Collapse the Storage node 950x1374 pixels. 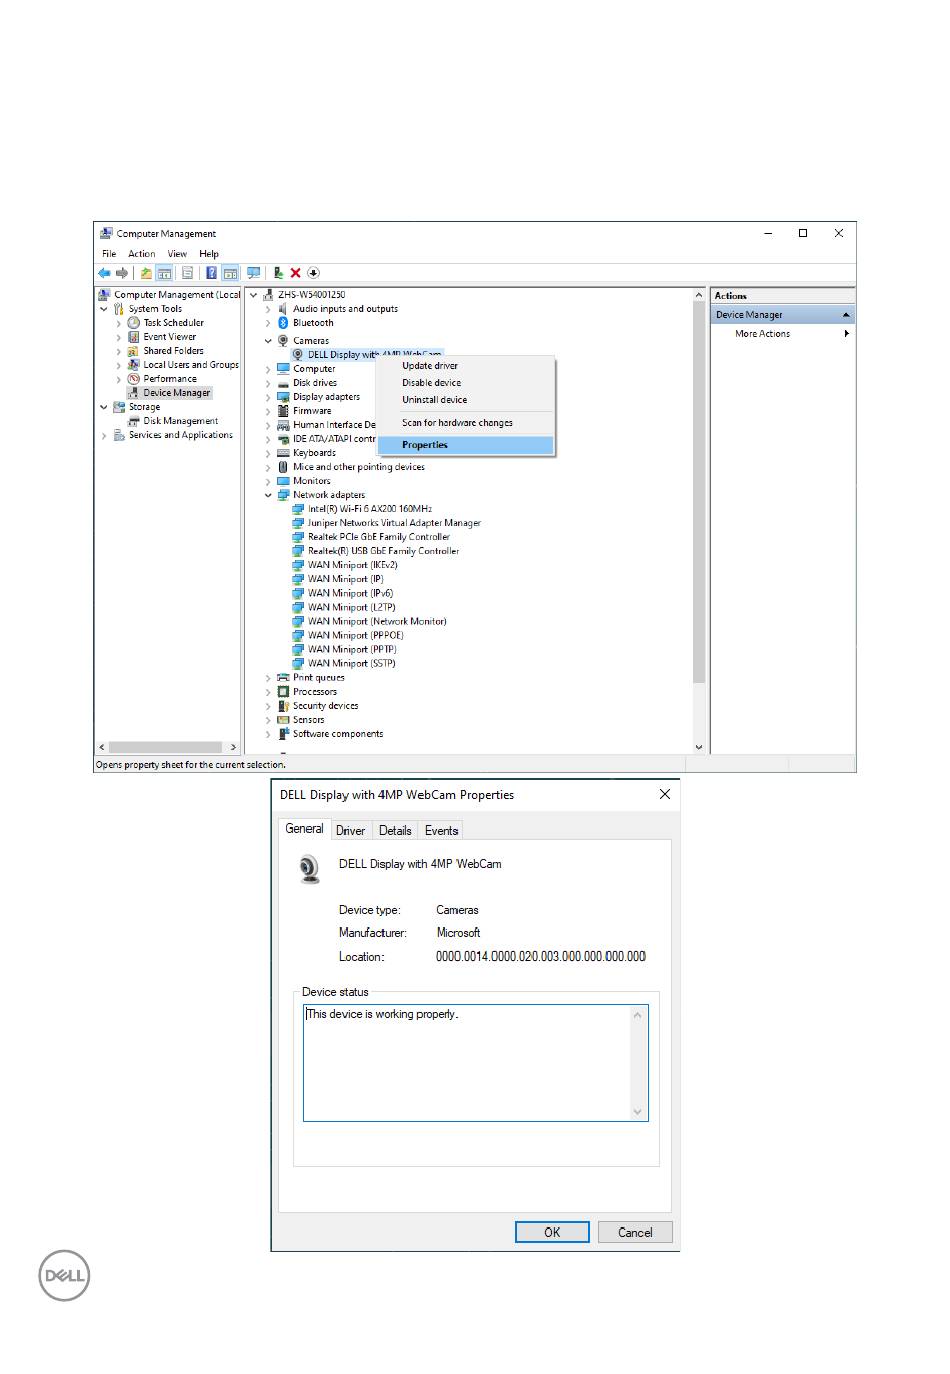104,407
